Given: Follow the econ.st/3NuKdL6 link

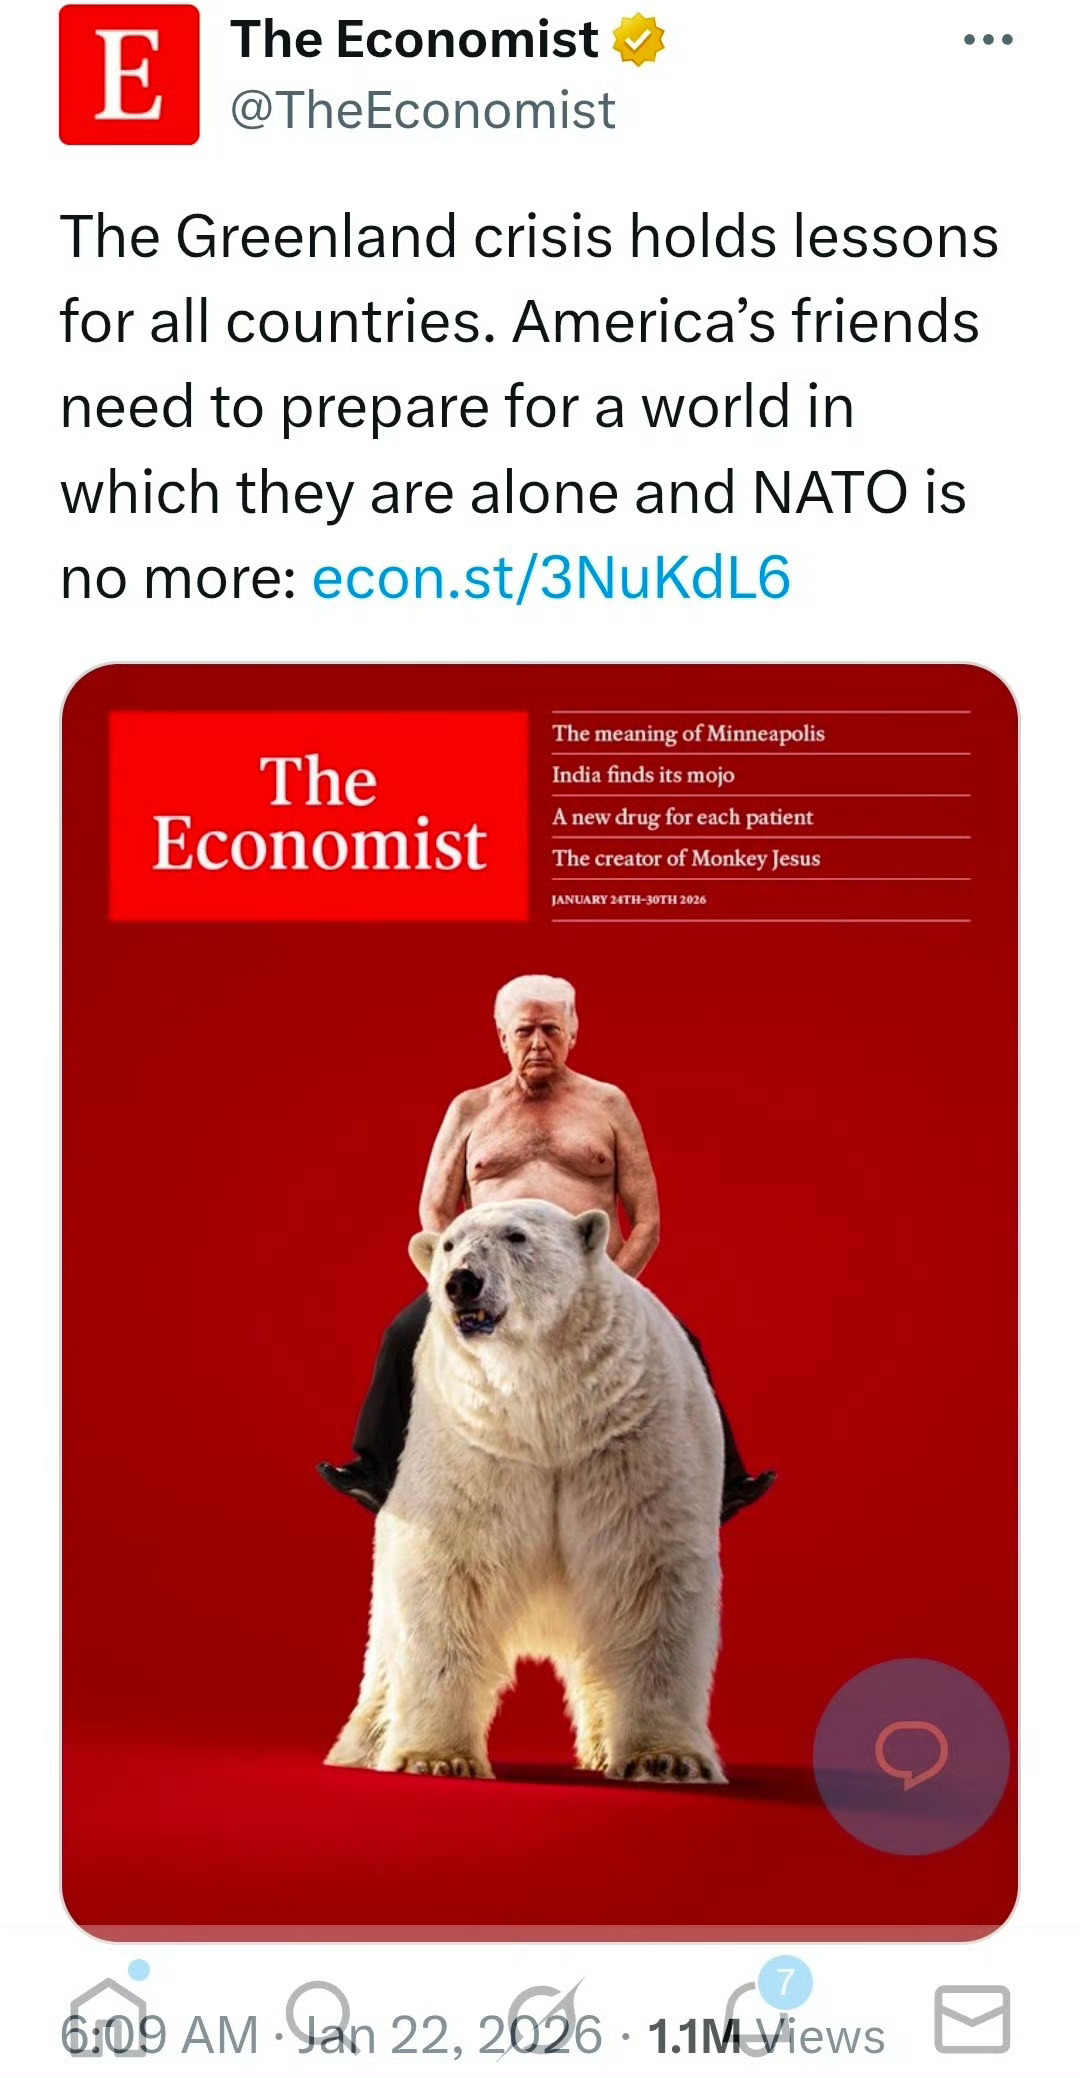Looking at the screenshot, I should pyautogui.click(x=553, y=576).
